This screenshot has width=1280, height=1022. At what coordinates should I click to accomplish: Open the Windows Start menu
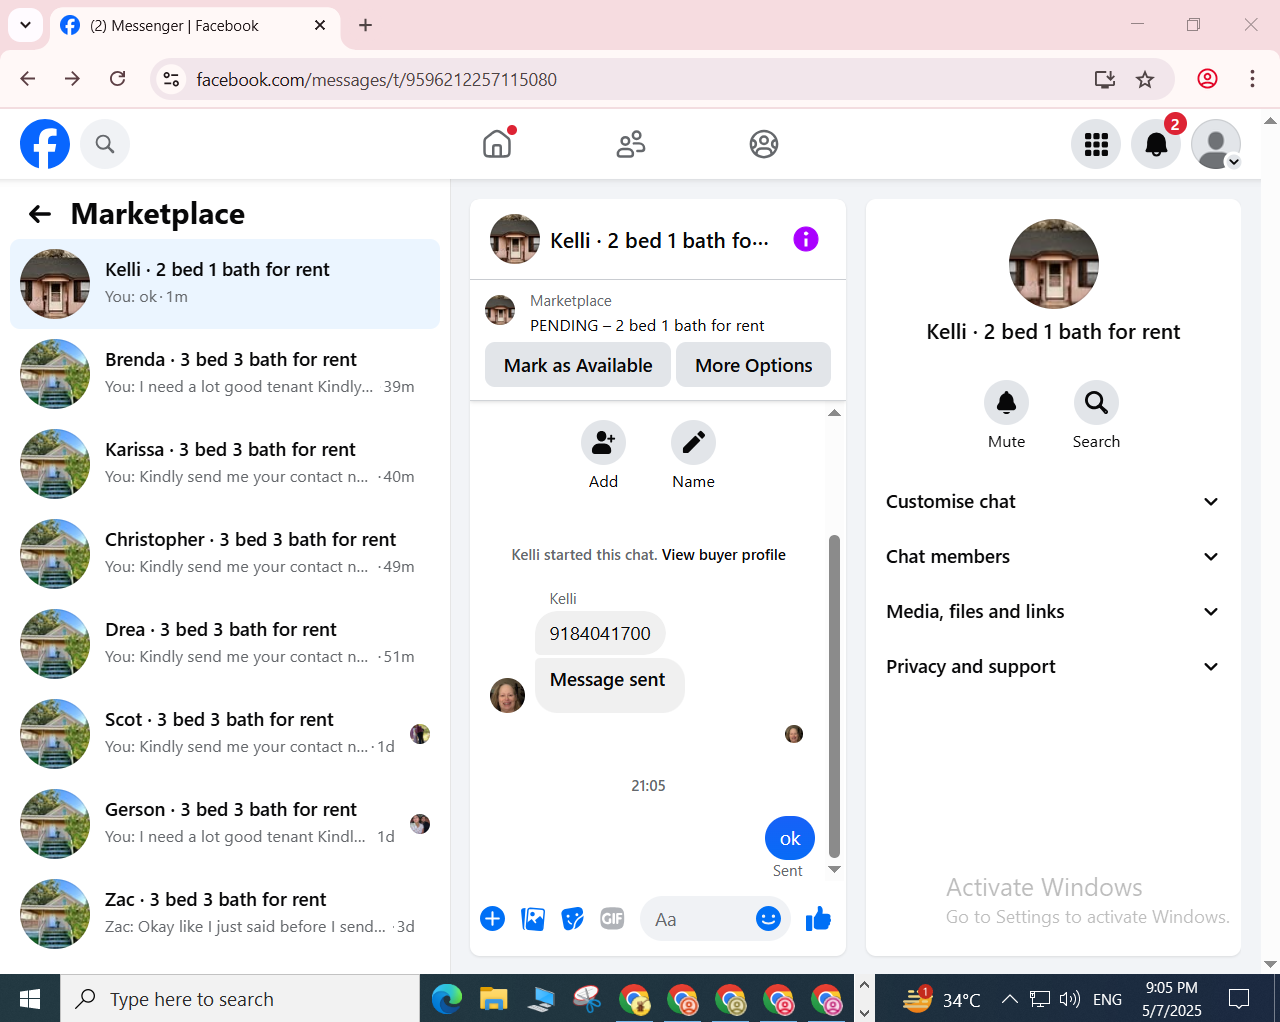(x=30, y=999)
